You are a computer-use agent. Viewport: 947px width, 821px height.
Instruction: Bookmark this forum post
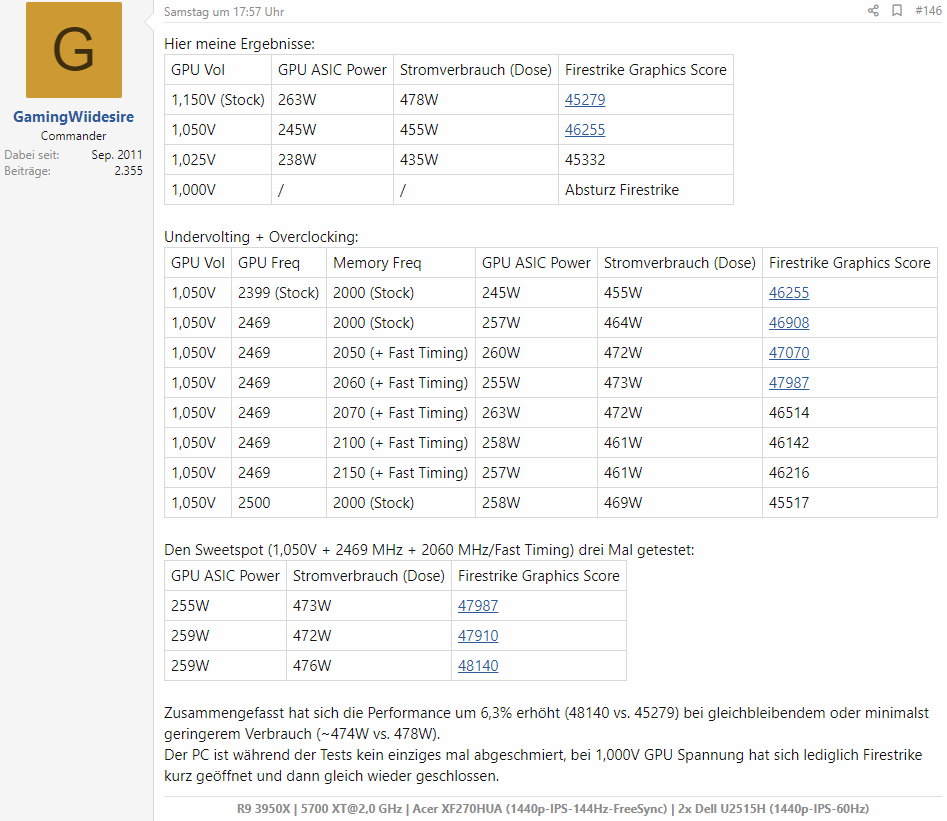coord(897,10)
